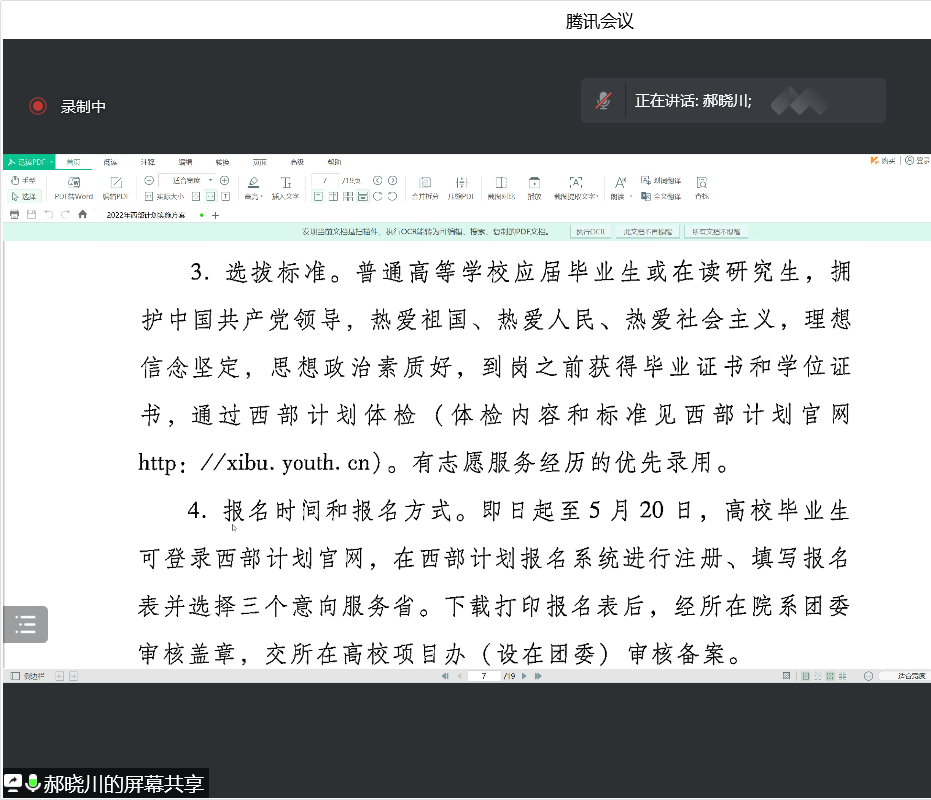Select the hand tool
This screenshot has width=931, height=800.
coord(22,180)
